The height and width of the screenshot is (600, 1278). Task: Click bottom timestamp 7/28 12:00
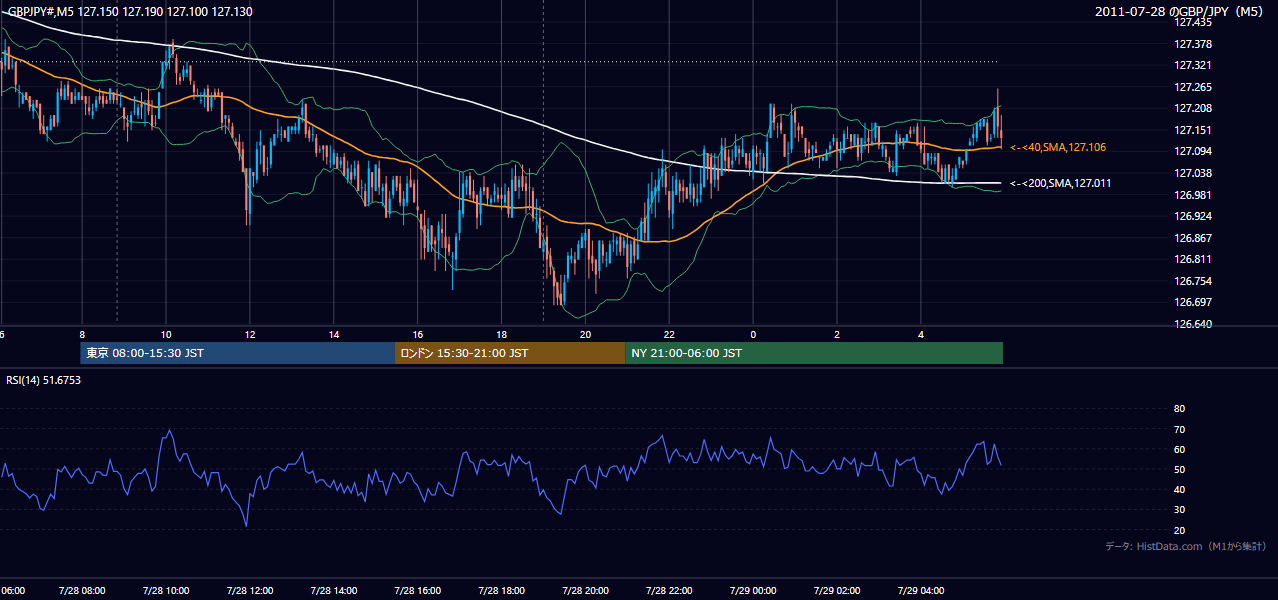(250, 590)
